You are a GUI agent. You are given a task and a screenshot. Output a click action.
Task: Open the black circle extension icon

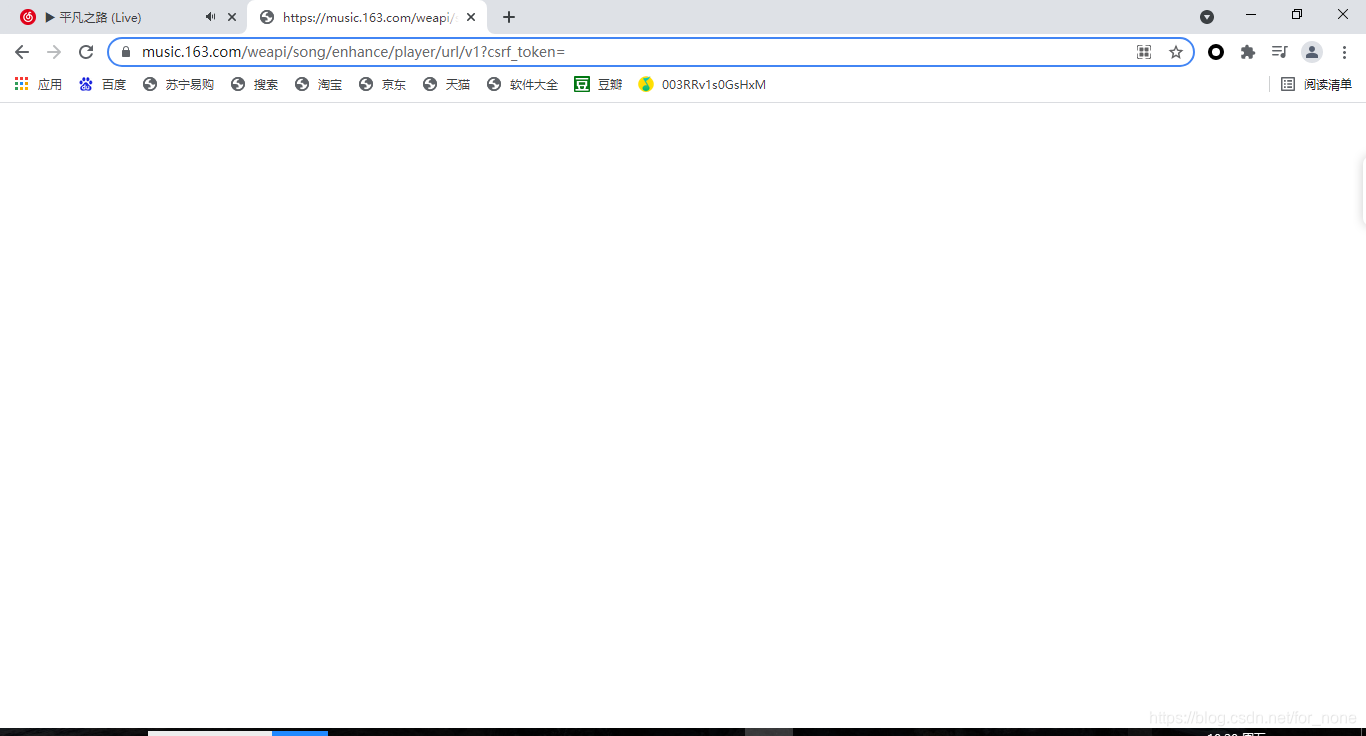click(x=1216, y=52)
